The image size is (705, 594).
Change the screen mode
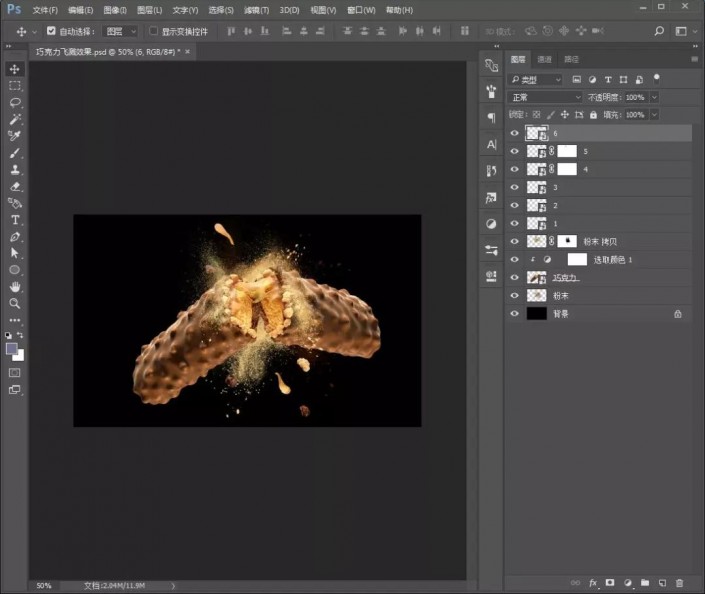[14, 390]
